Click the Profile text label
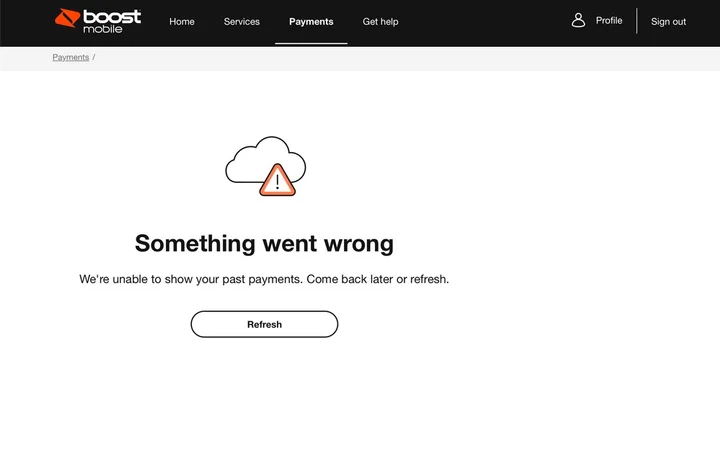This screenshot has width=720, height=454. (609, 20)
